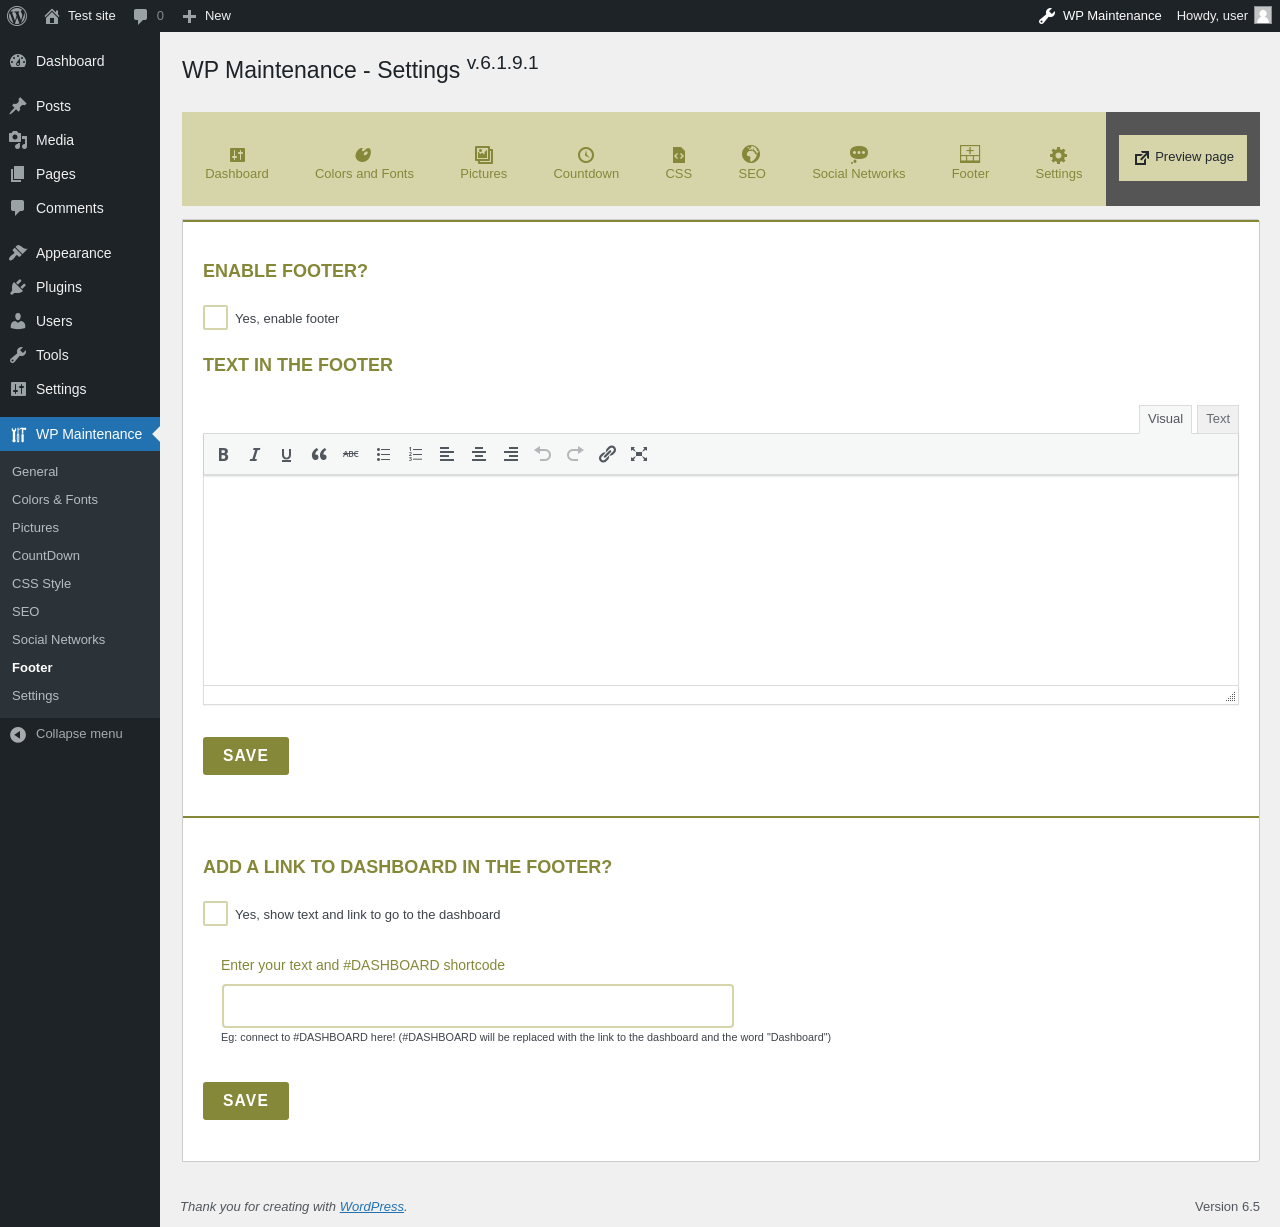Image resolution: width=1280 pixels, height=1227 pixels.
Task: Open the New content dropdown in admin bar
Action: click(206, 16)
